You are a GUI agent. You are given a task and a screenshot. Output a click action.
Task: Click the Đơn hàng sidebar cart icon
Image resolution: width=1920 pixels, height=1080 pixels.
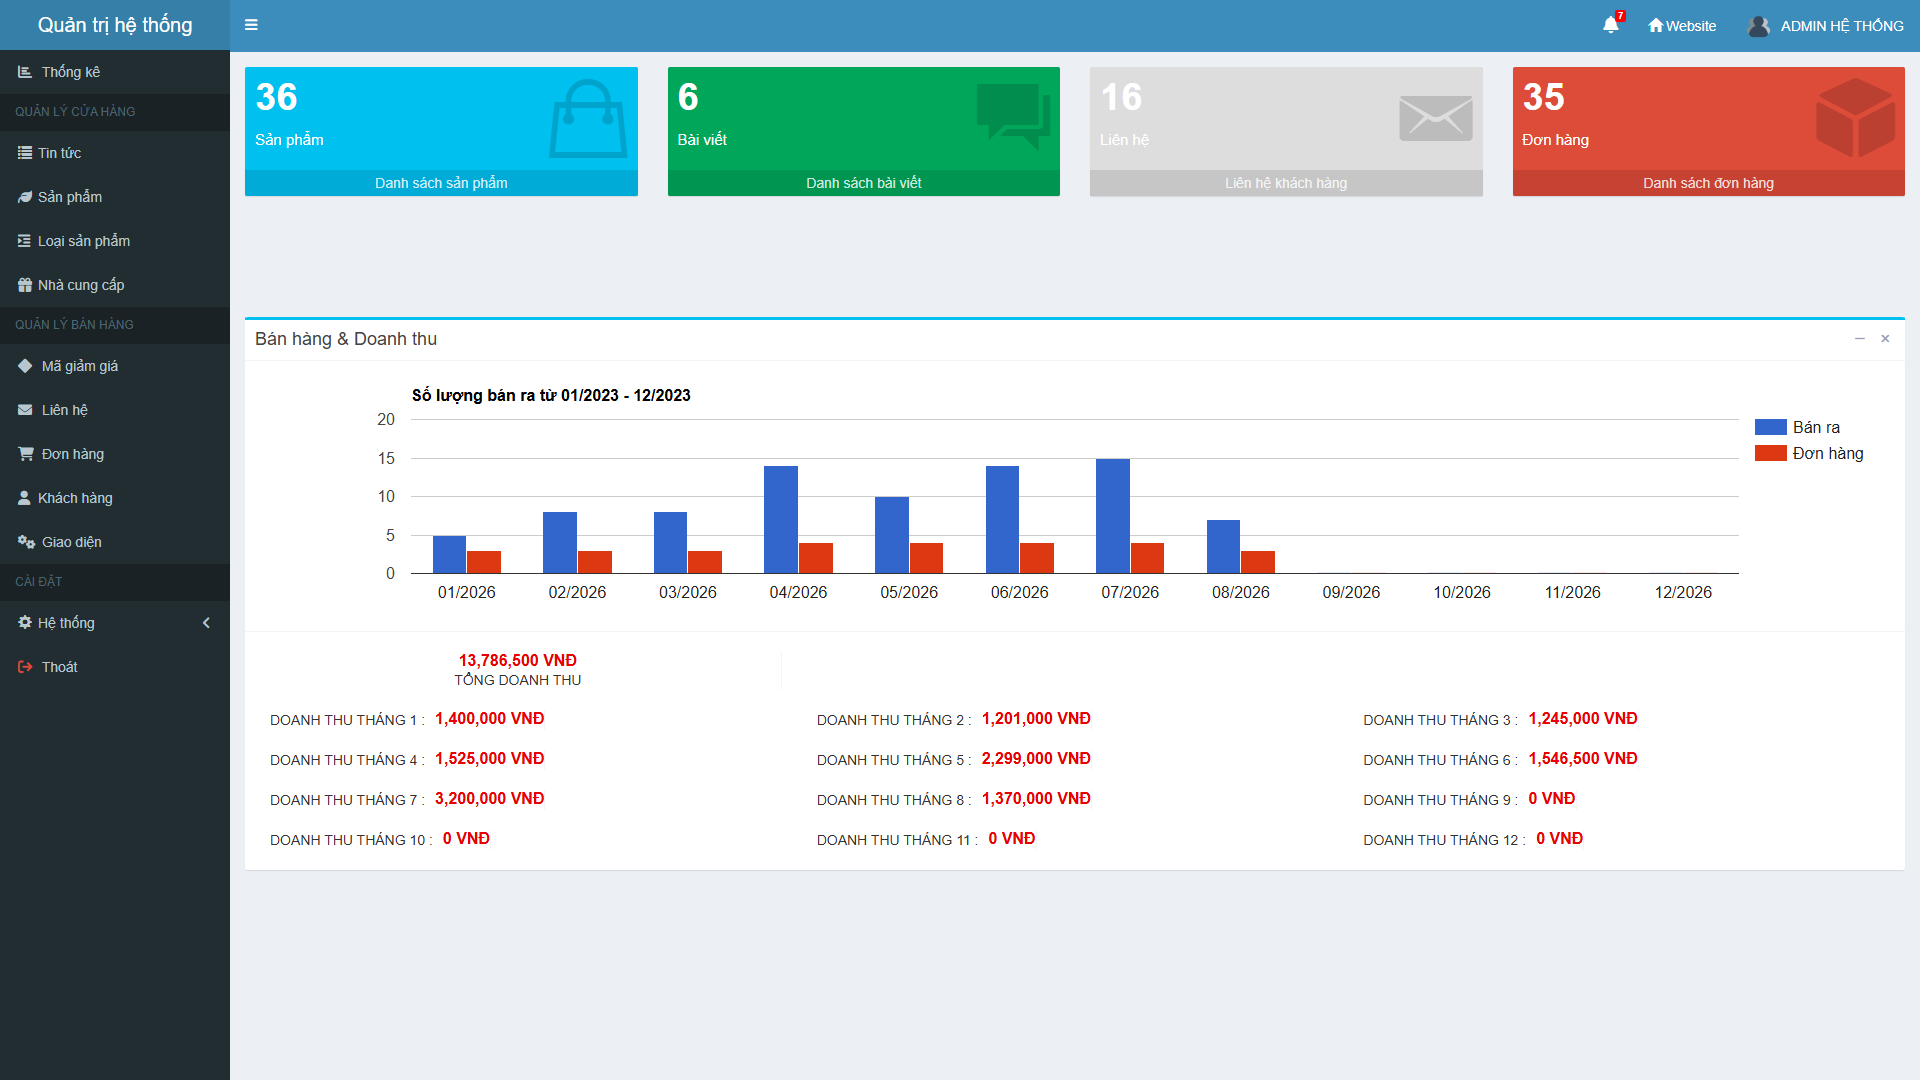25,454
